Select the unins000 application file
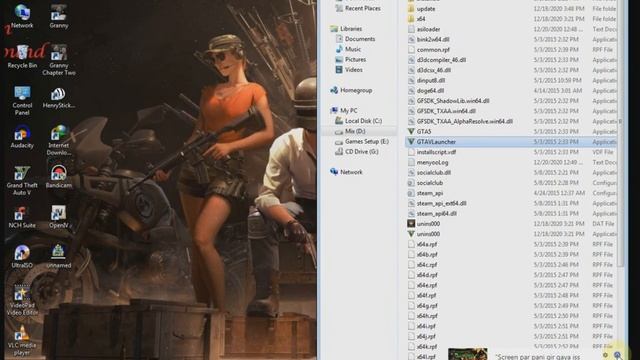Viewport: 640px width, 360px height. click(424, 234)
